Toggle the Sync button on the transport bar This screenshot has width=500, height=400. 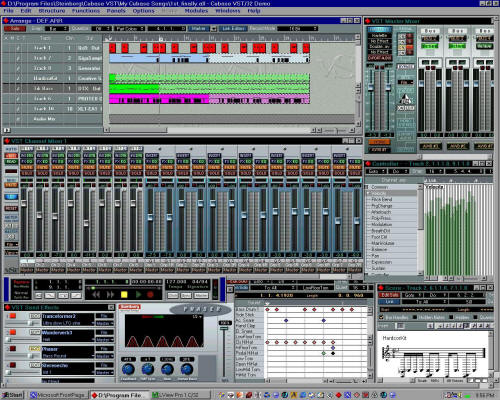186,296
